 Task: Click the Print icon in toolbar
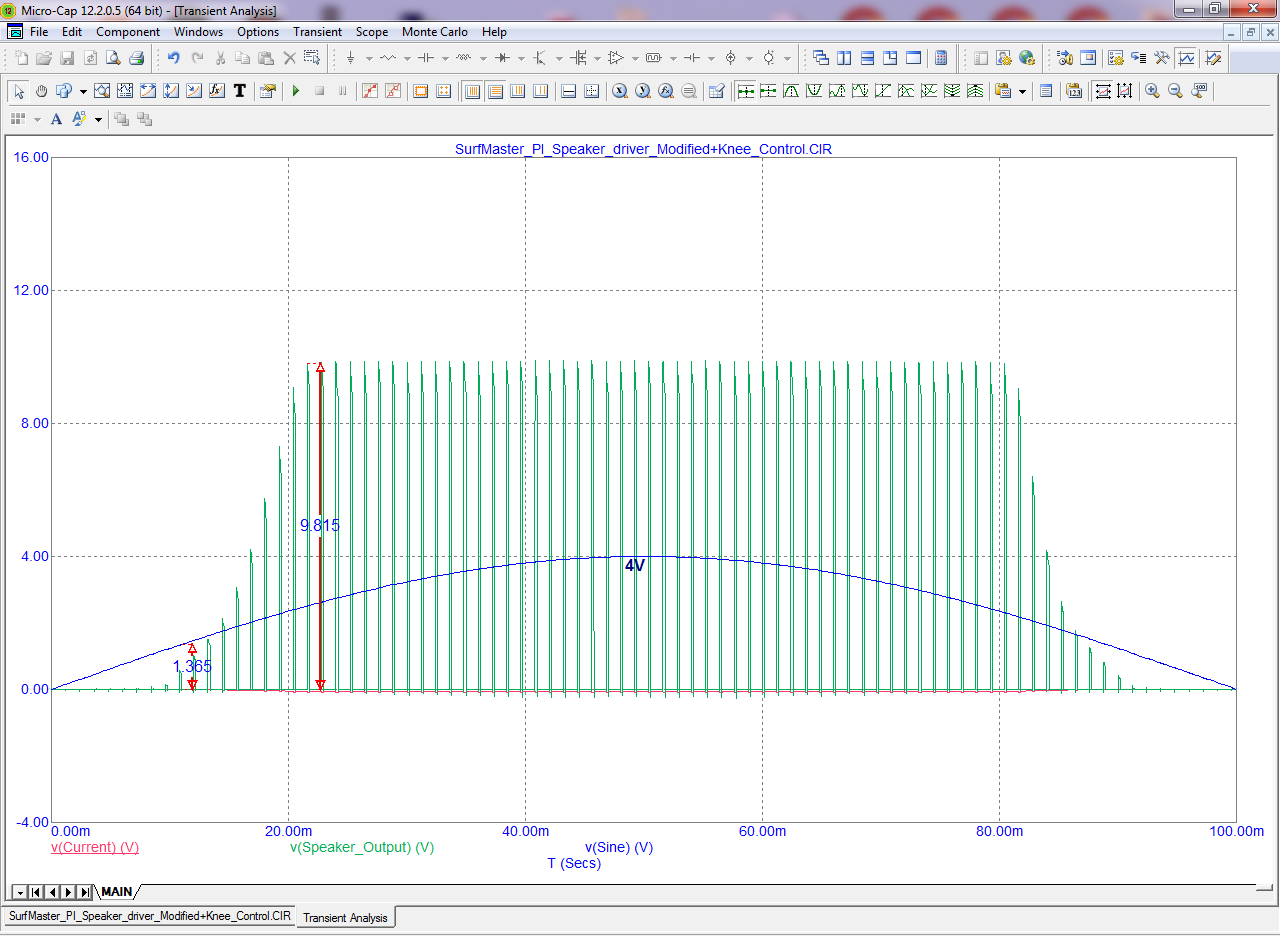(136, 58)
